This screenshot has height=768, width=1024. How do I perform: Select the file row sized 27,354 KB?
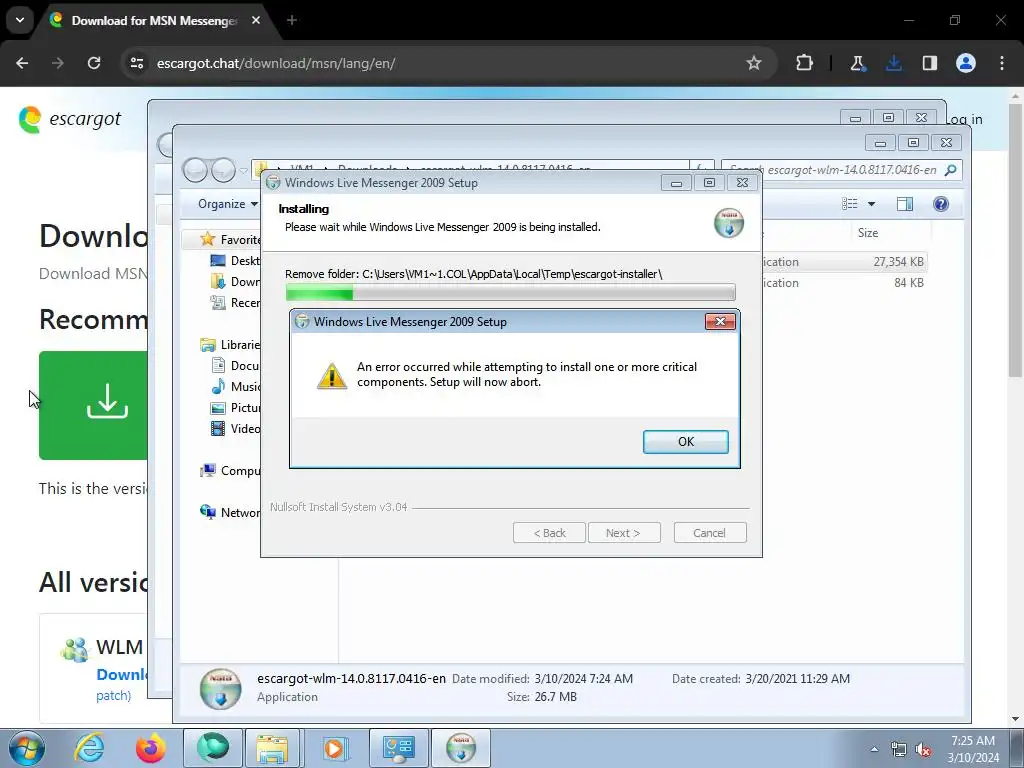[844, 262]
